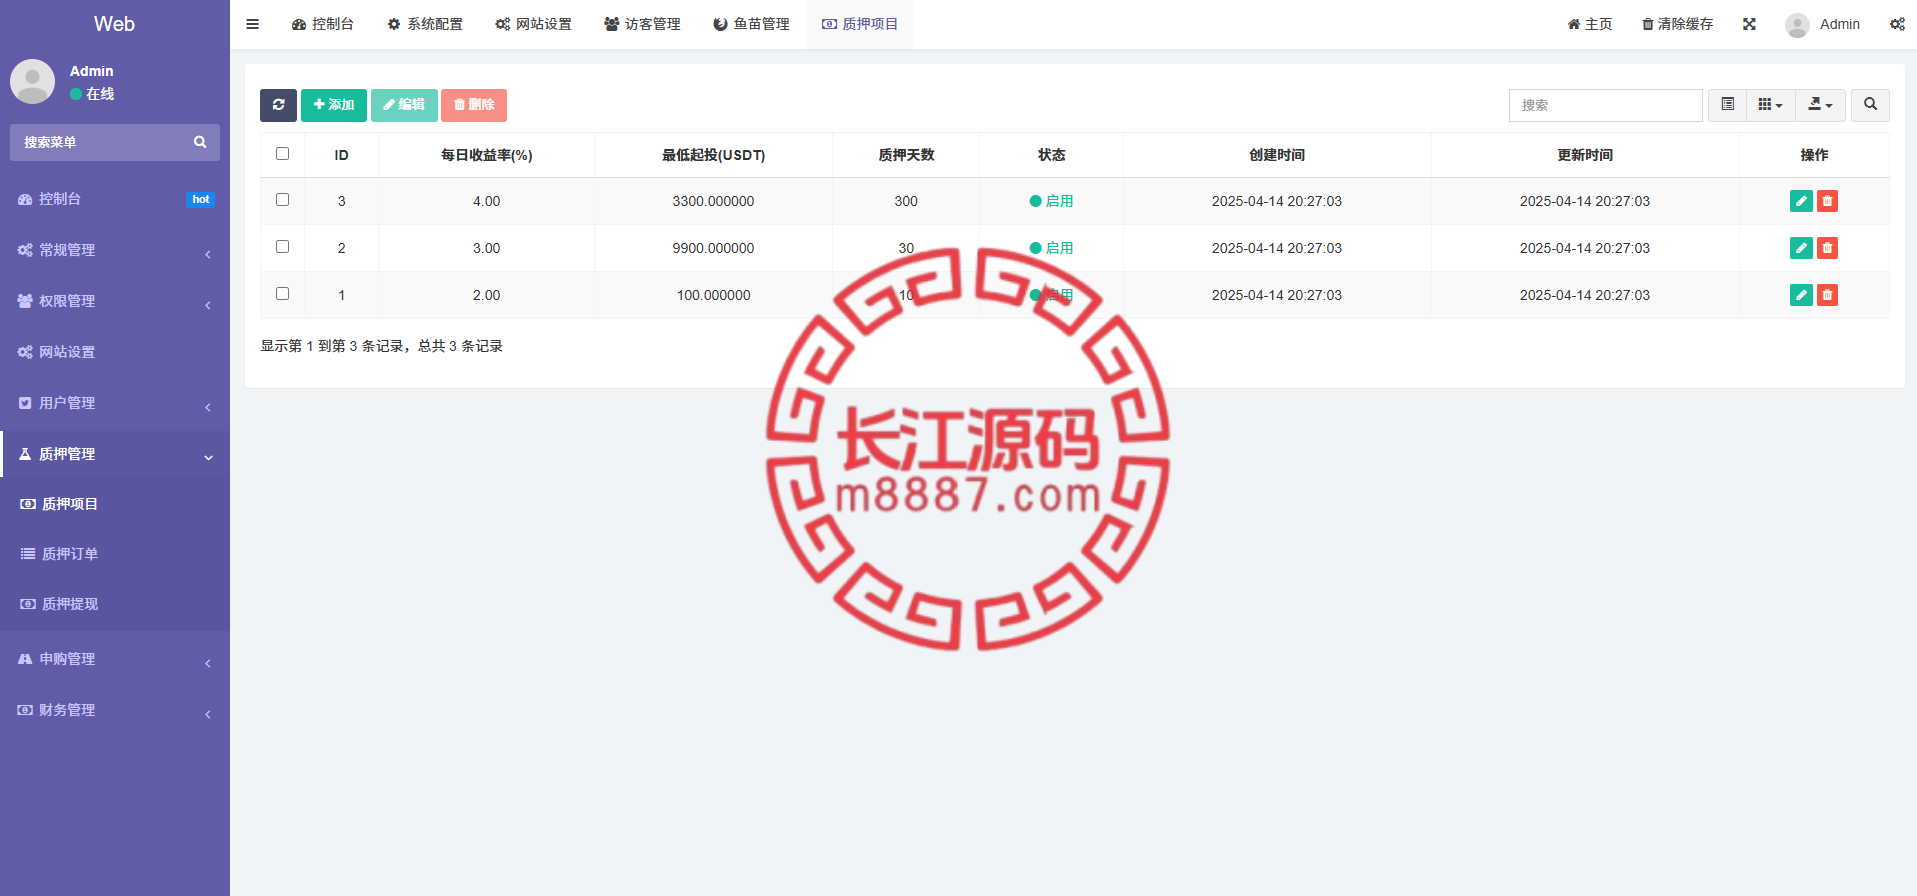Click 清除缓存 to clear cache

[1677, 24]
